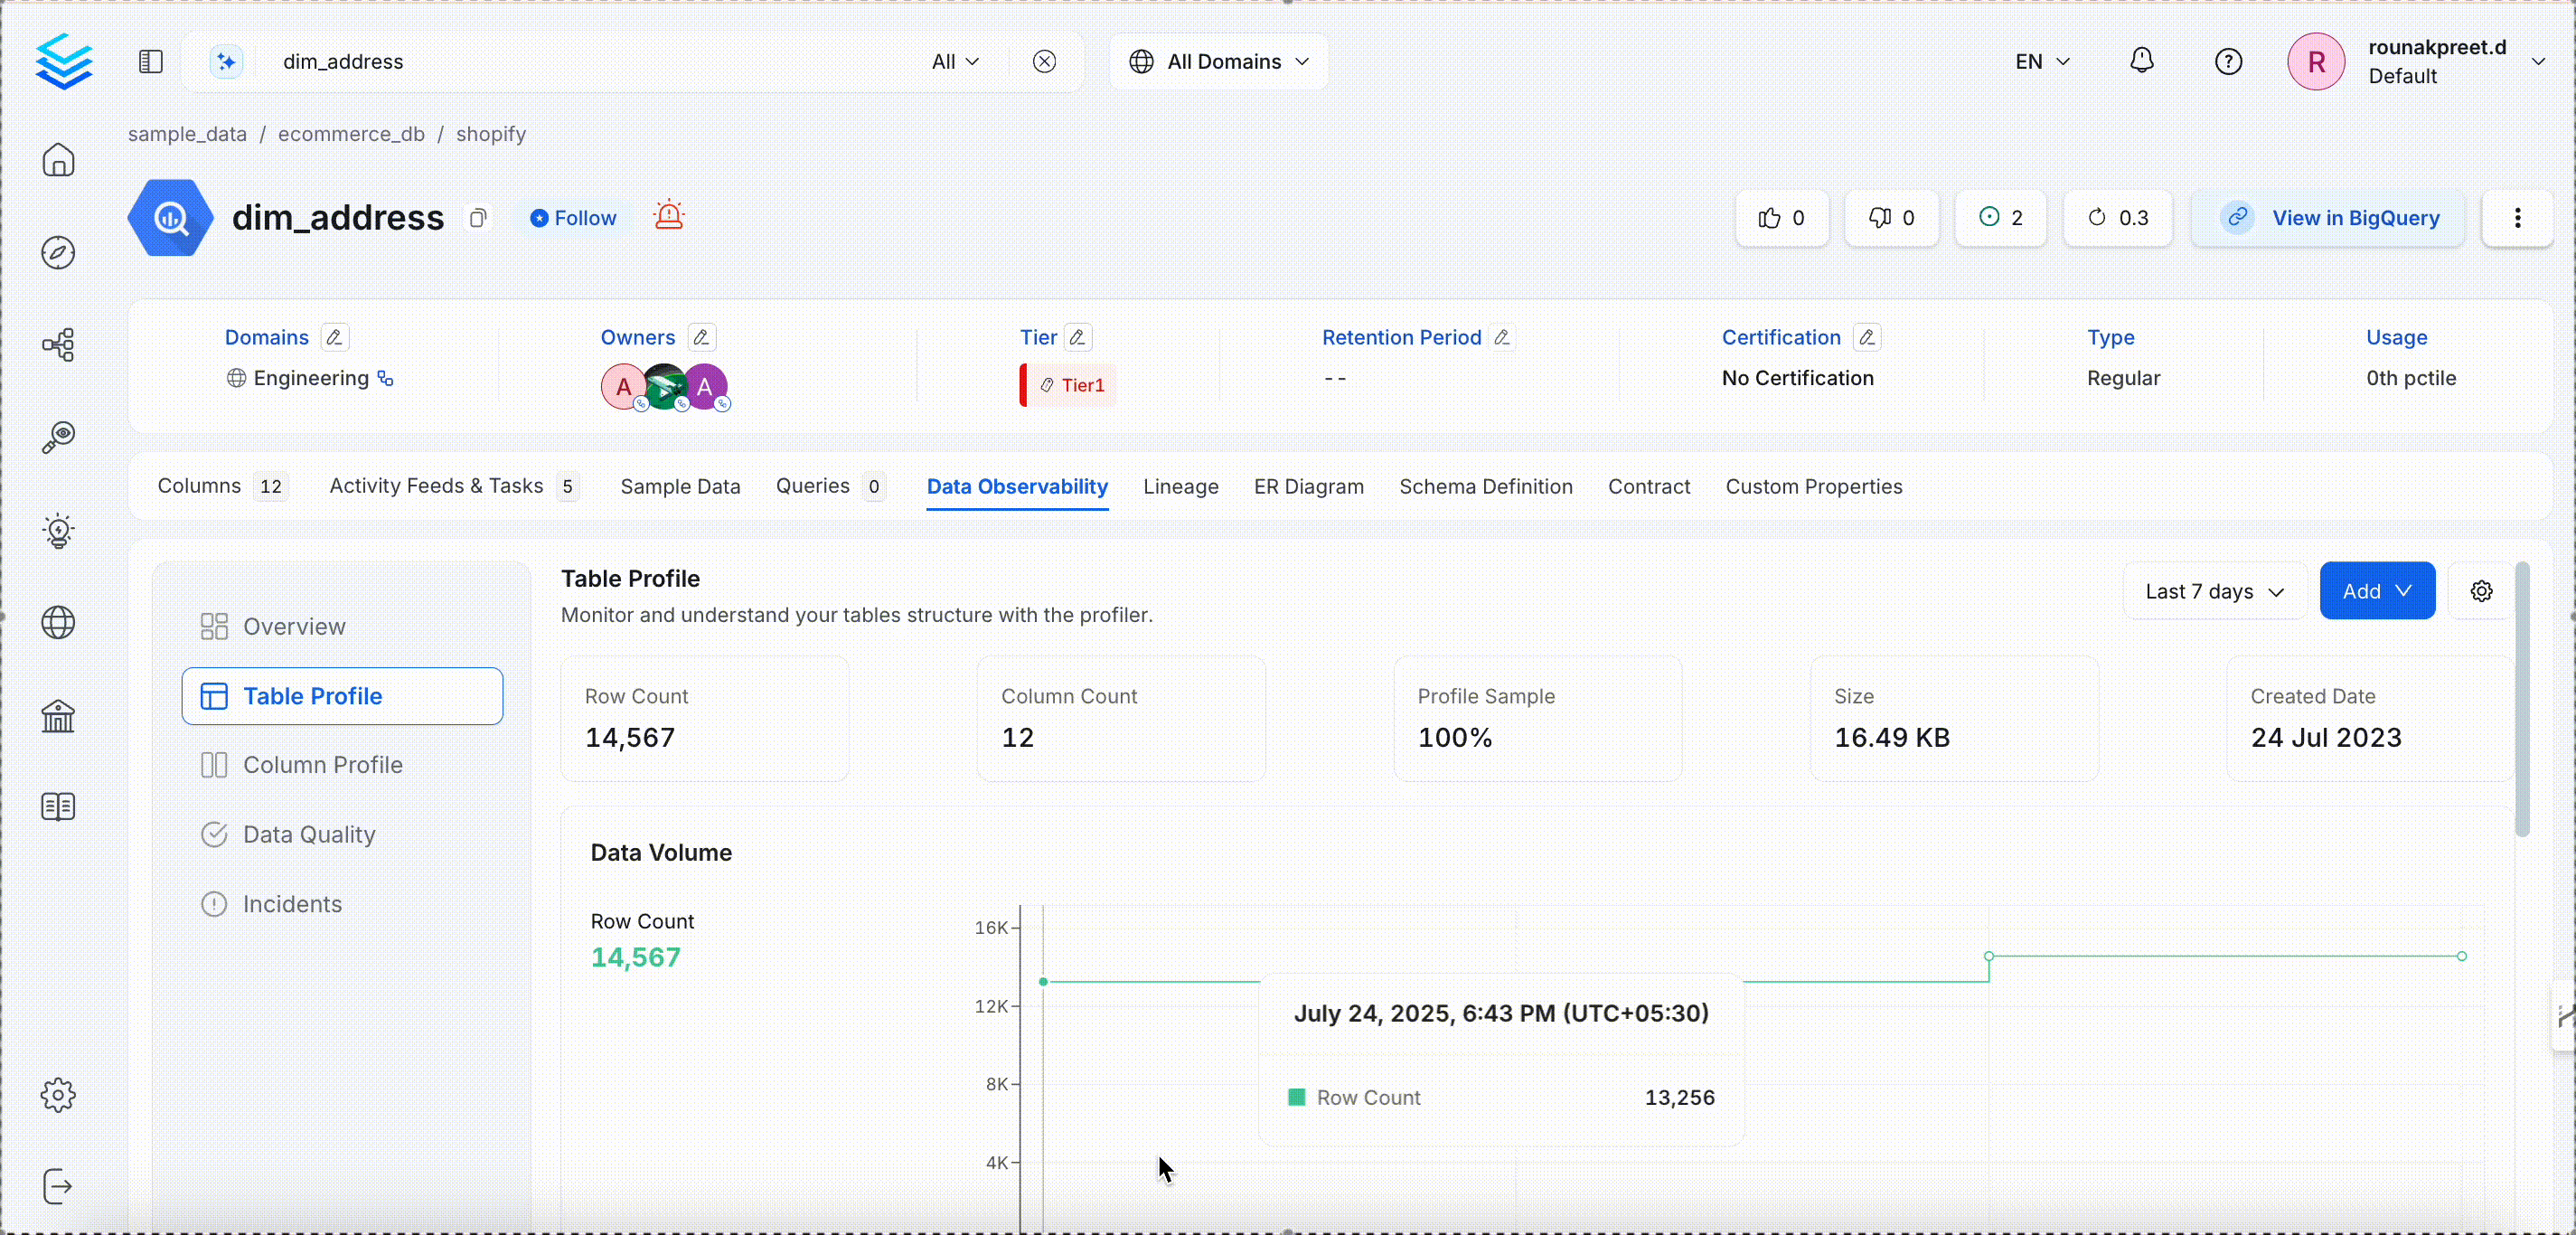Click the red alert siren icon
2576x1235 pixels.
click(668, 216)
